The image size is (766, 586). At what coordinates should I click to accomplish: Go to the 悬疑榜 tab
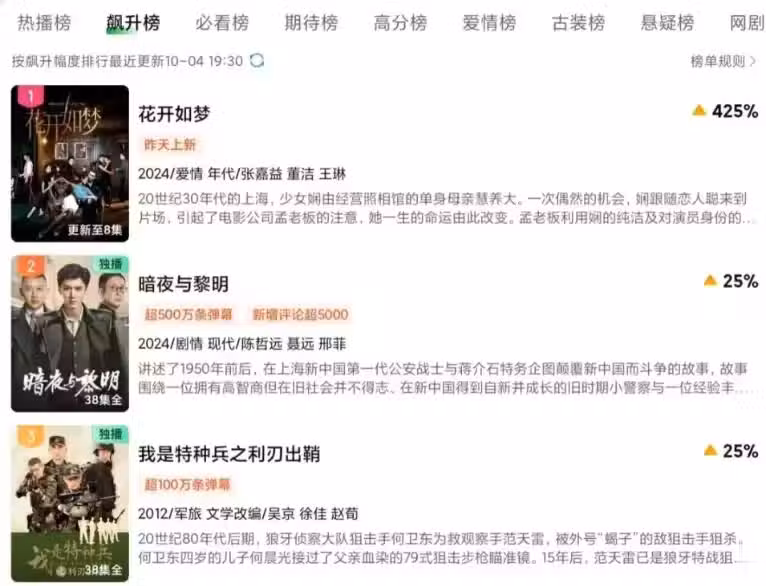point(667,23)
